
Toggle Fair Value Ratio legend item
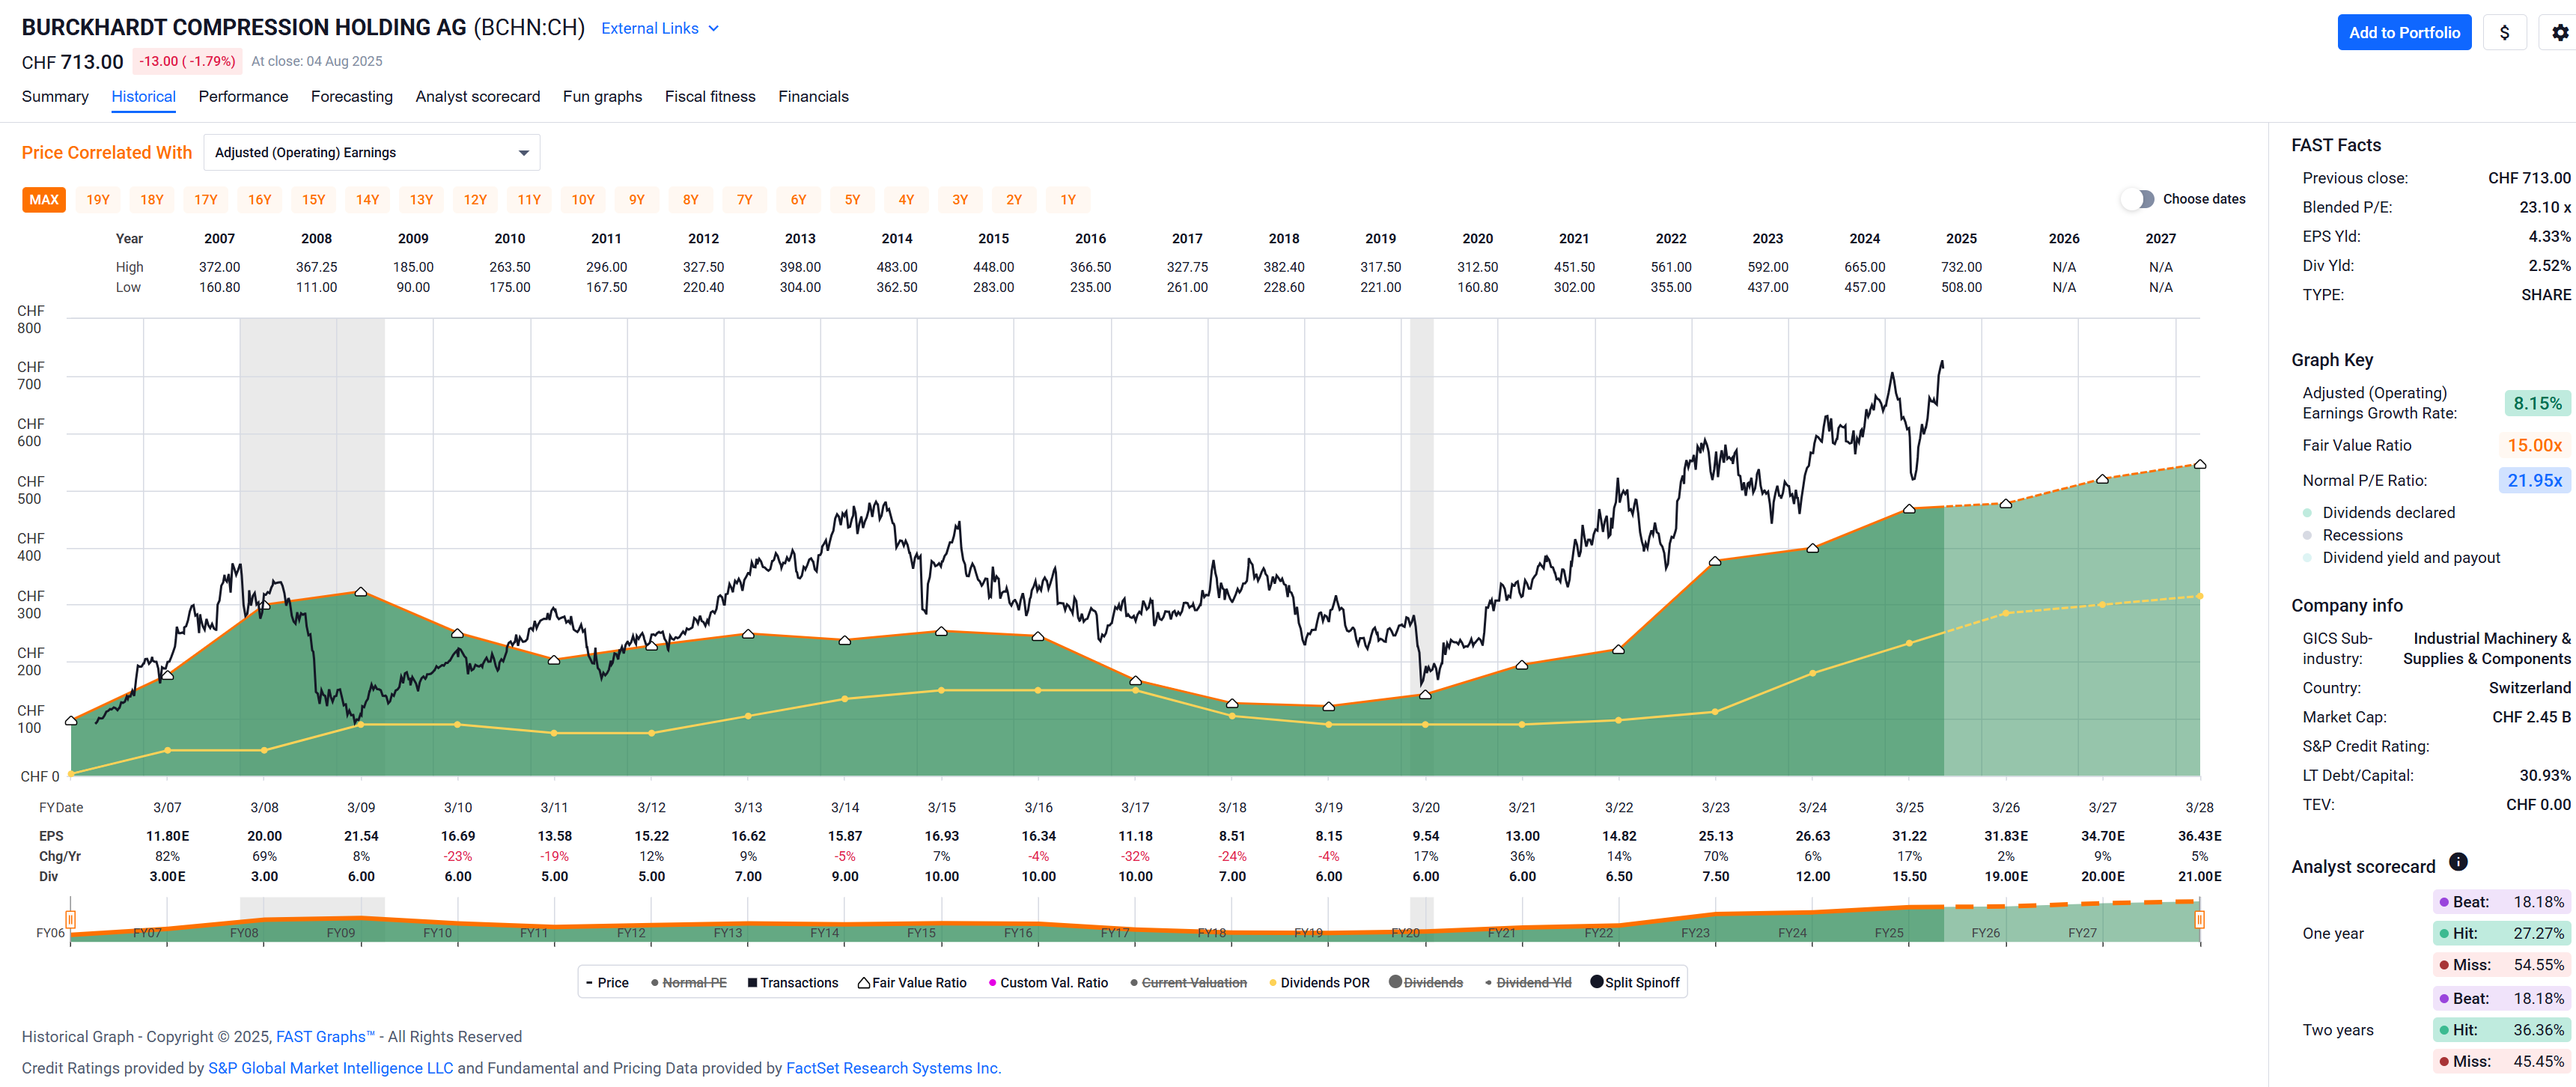point(912,983)
